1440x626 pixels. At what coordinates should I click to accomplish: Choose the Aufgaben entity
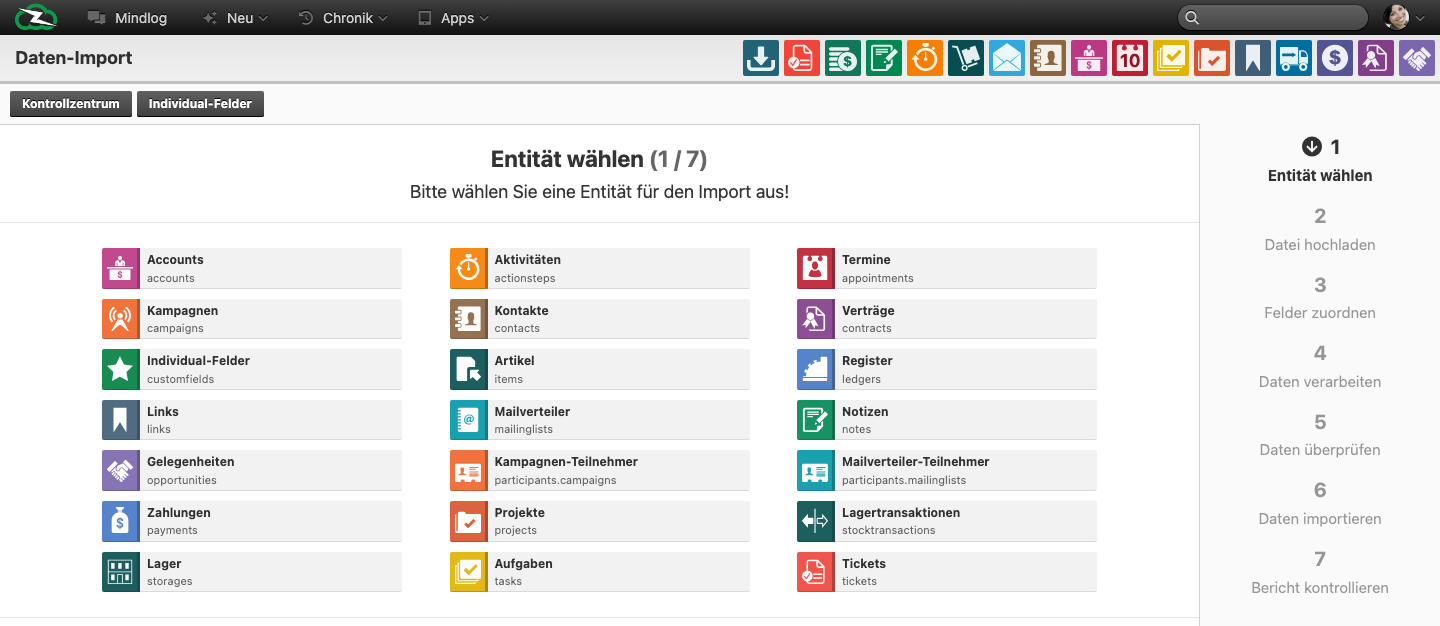(x=599, y=572)
